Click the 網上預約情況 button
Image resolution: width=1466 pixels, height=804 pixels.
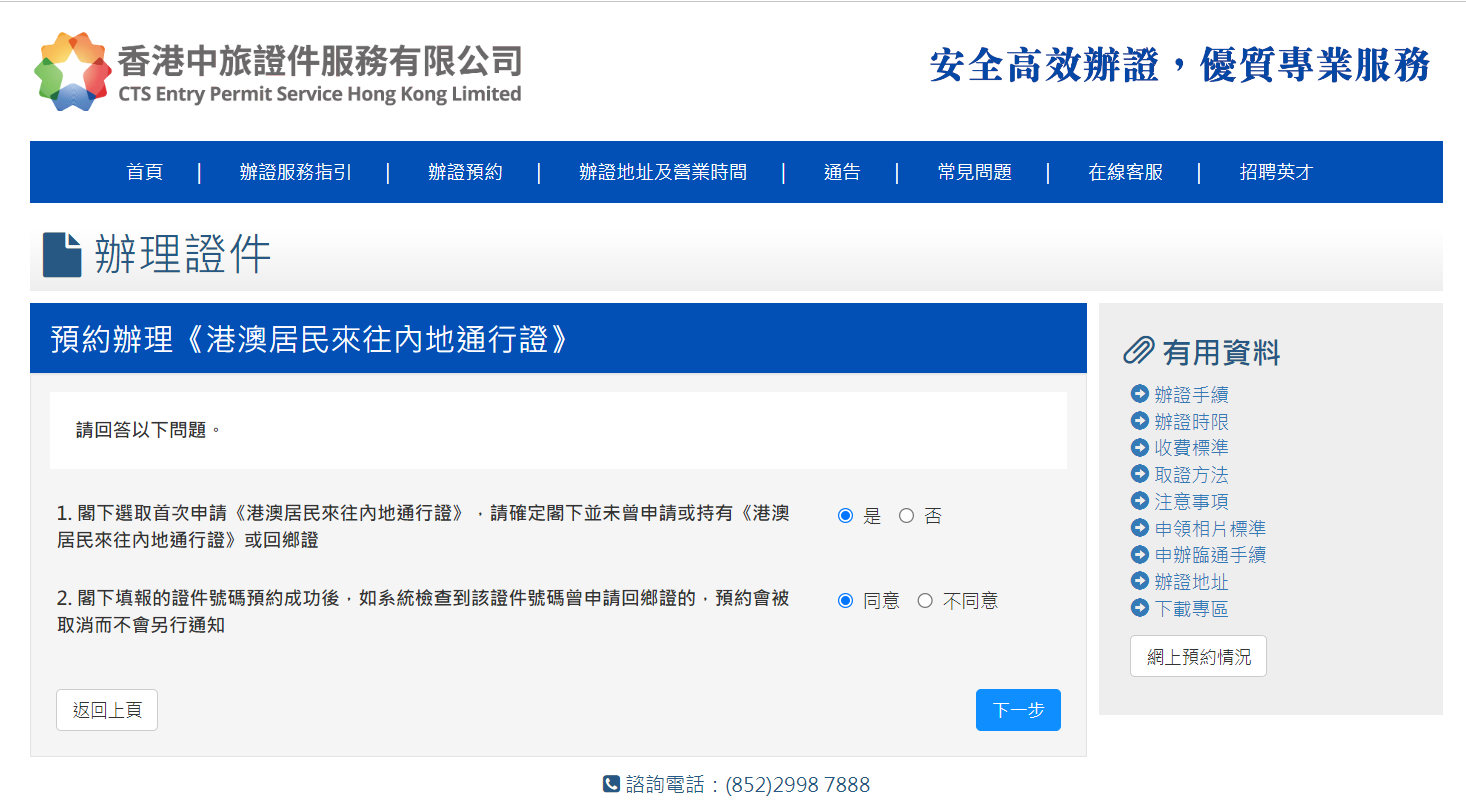point(1198,657)
